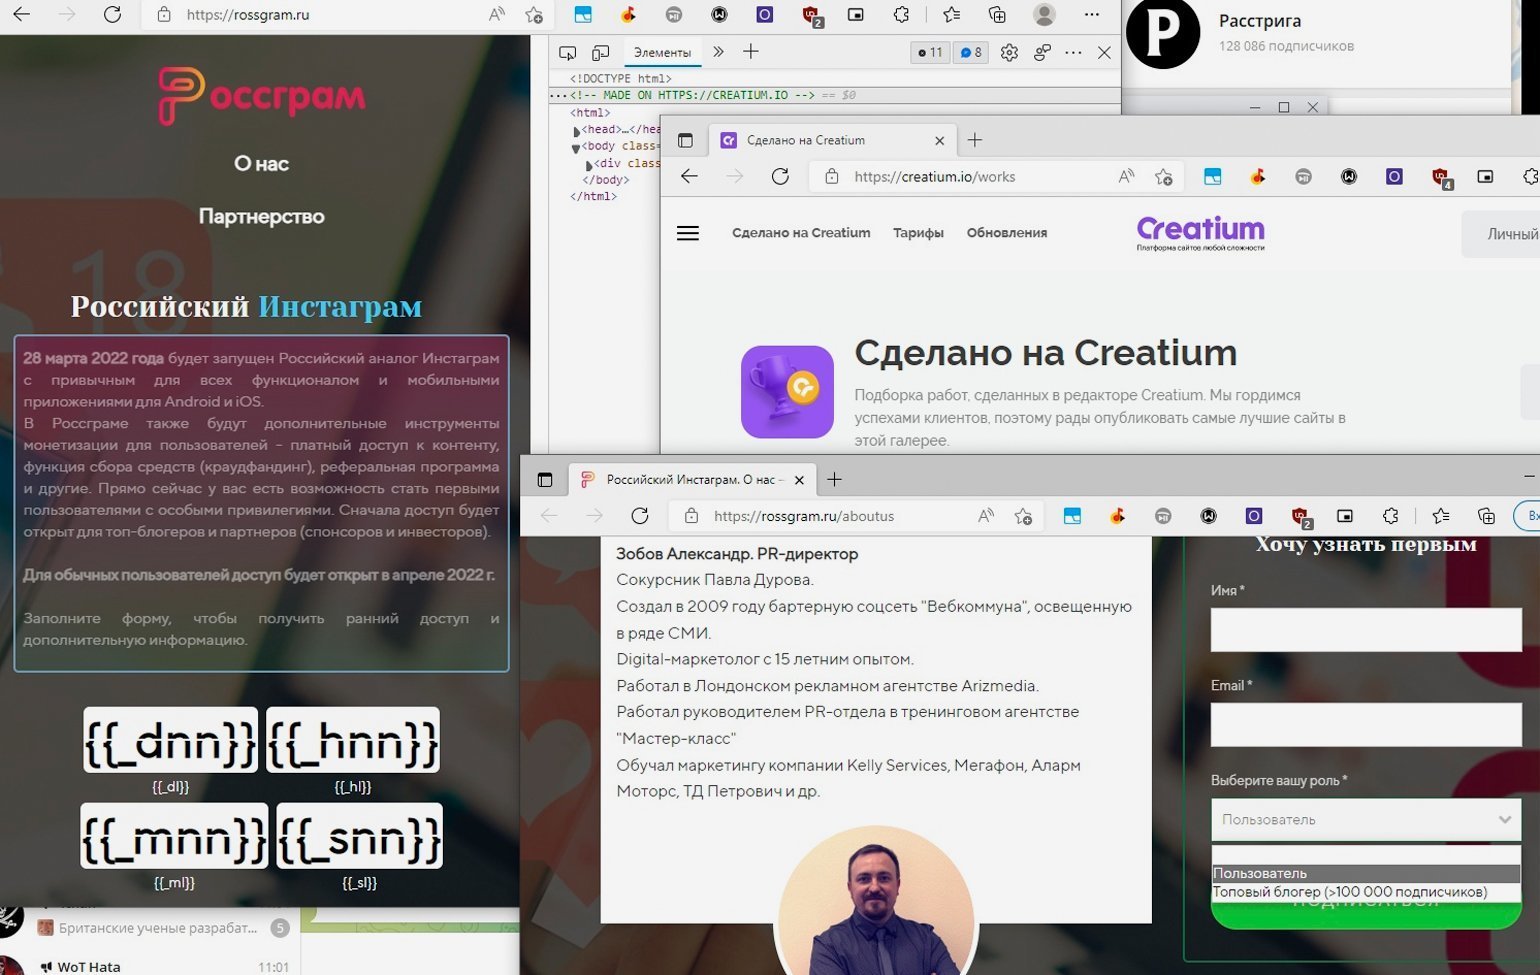The height and width of the screenshot is (975, 1540).
Task: Open the favorites list icon in the aboutus window
Action: [1440, 516]
